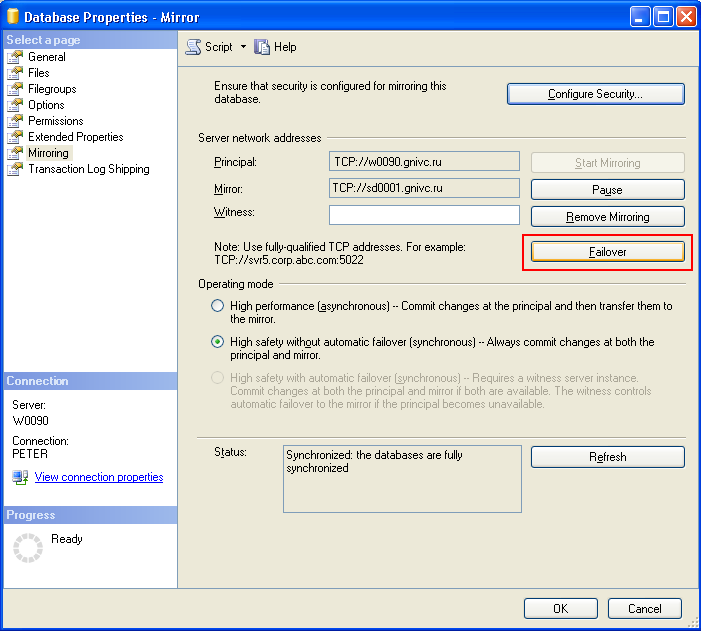This screenshot has width=701, height=631.
Task: Click the Help book icon
Action: tap(262, 47)
